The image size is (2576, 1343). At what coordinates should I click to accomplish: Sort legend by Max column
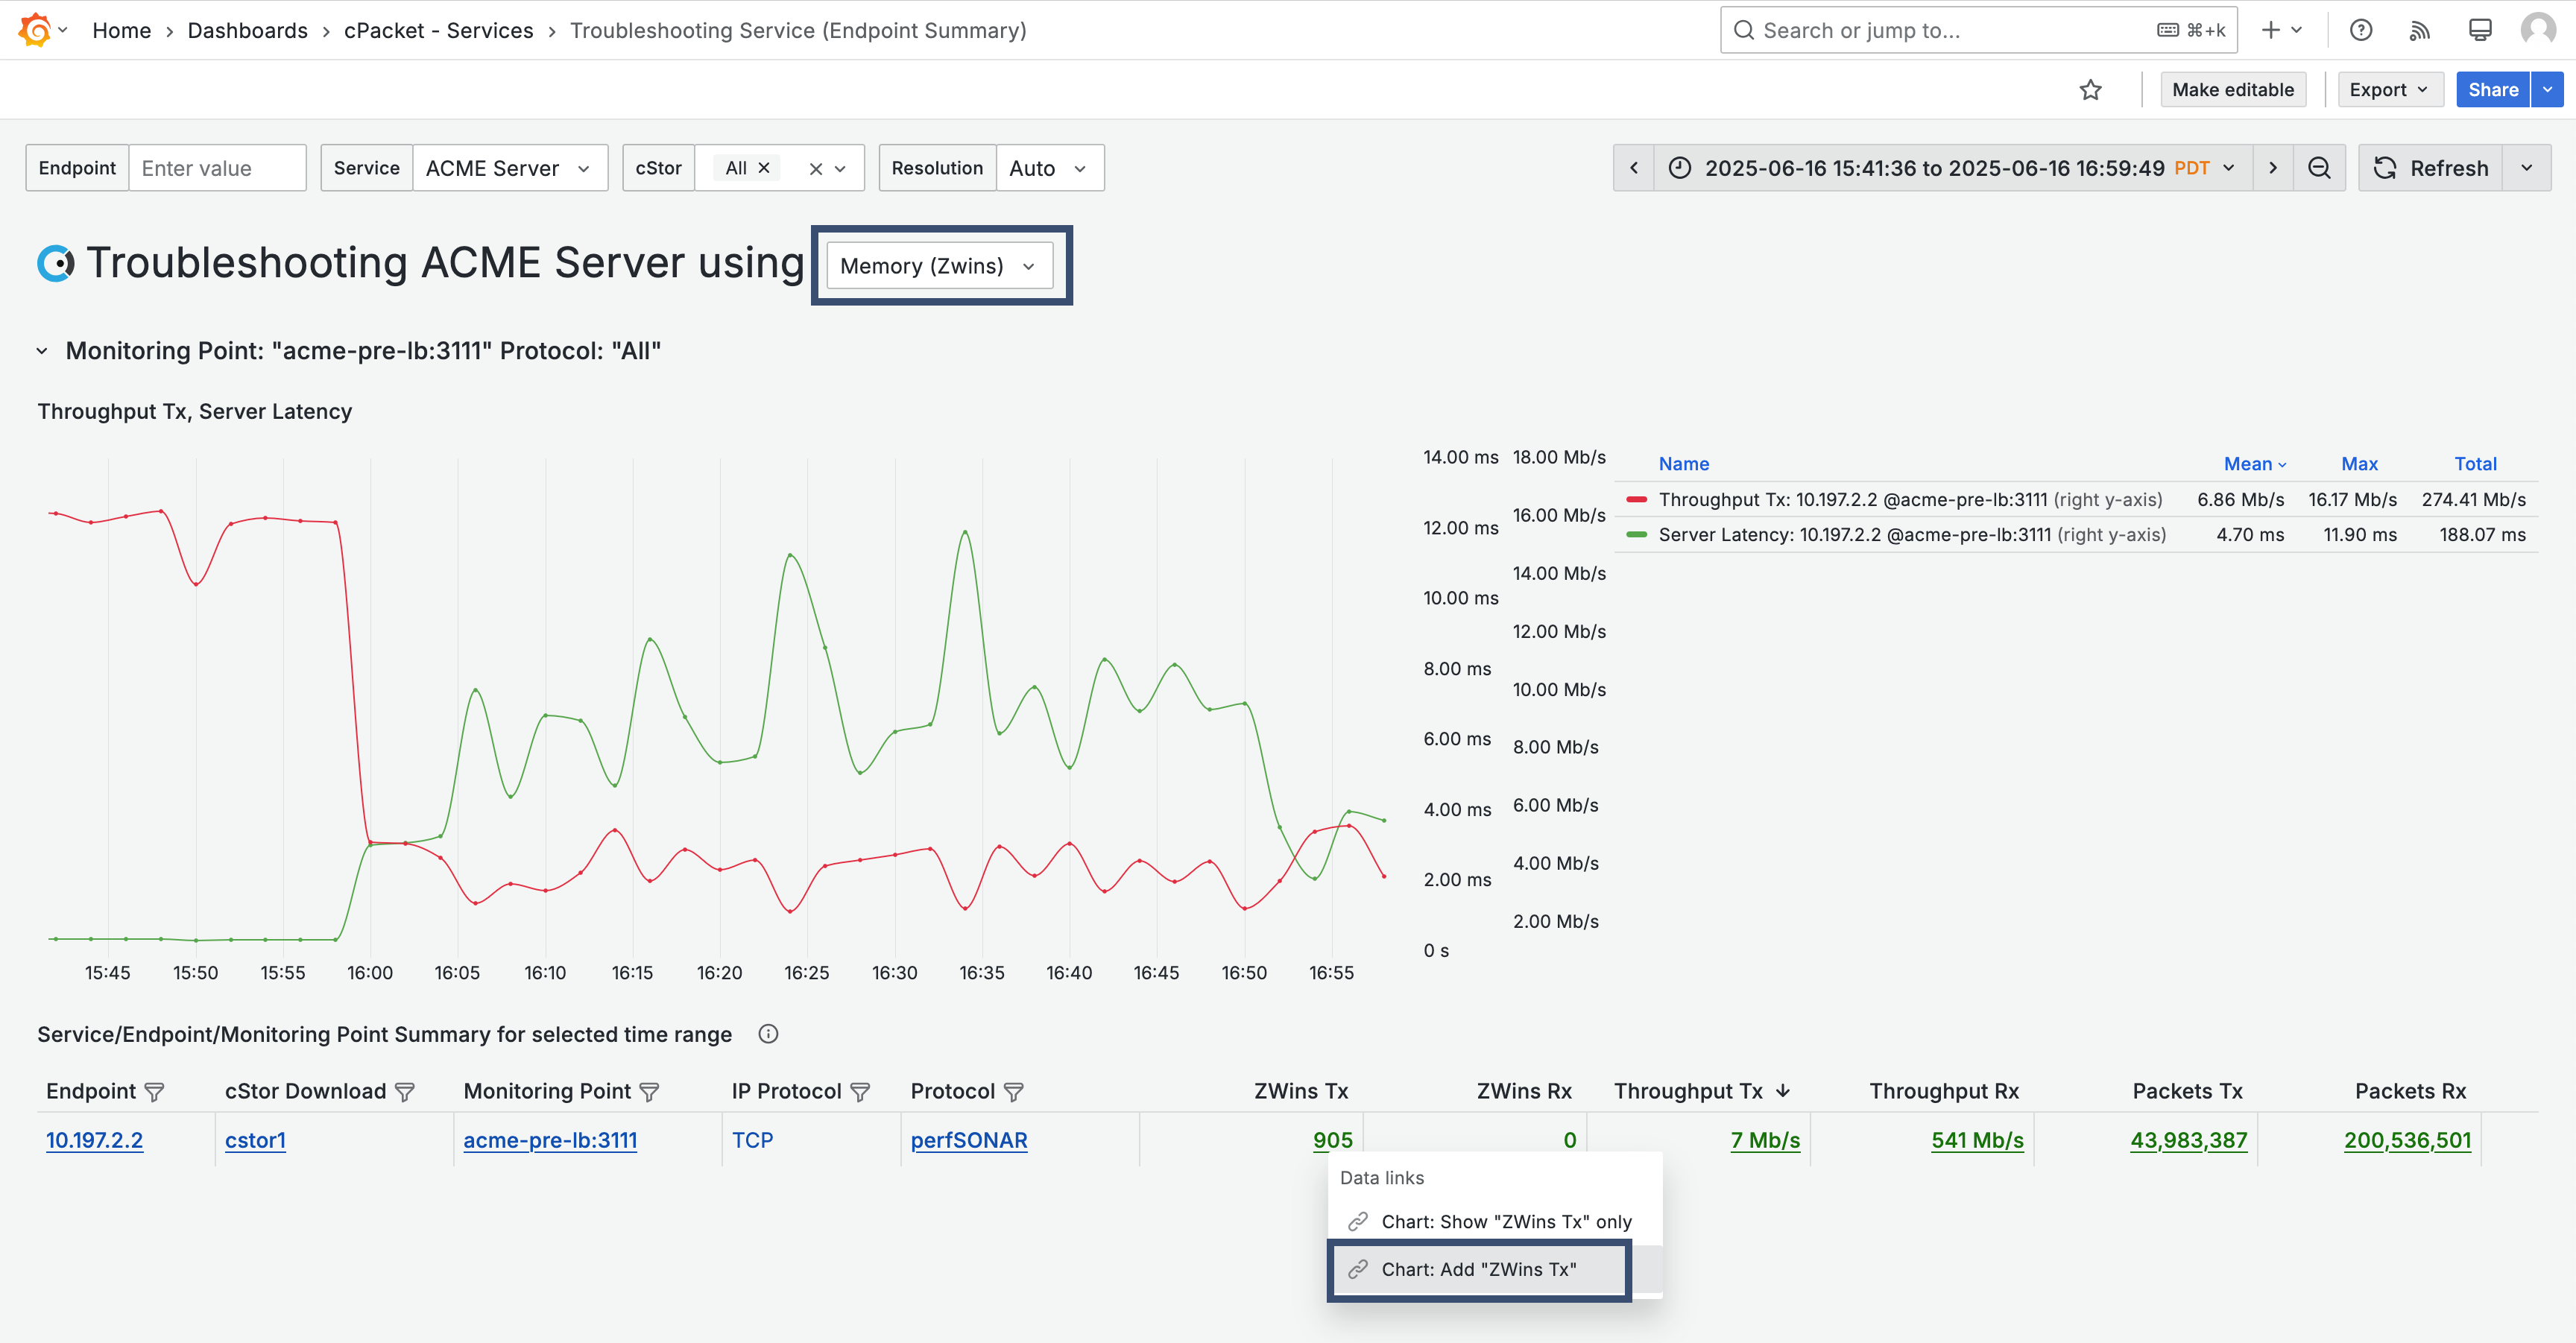2359,464
